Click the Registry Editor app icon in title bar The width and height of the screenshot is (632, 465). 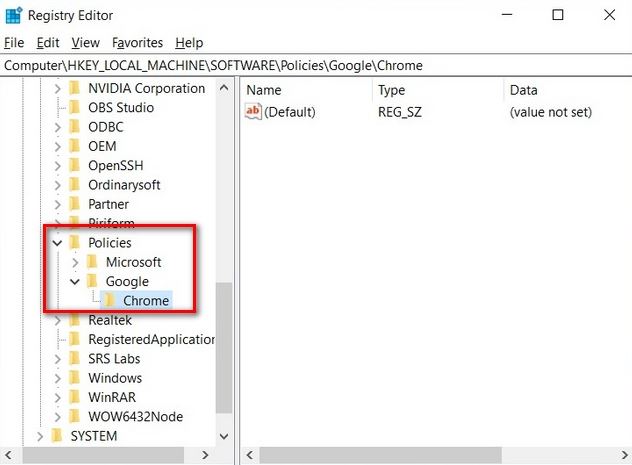click(14, 15)
